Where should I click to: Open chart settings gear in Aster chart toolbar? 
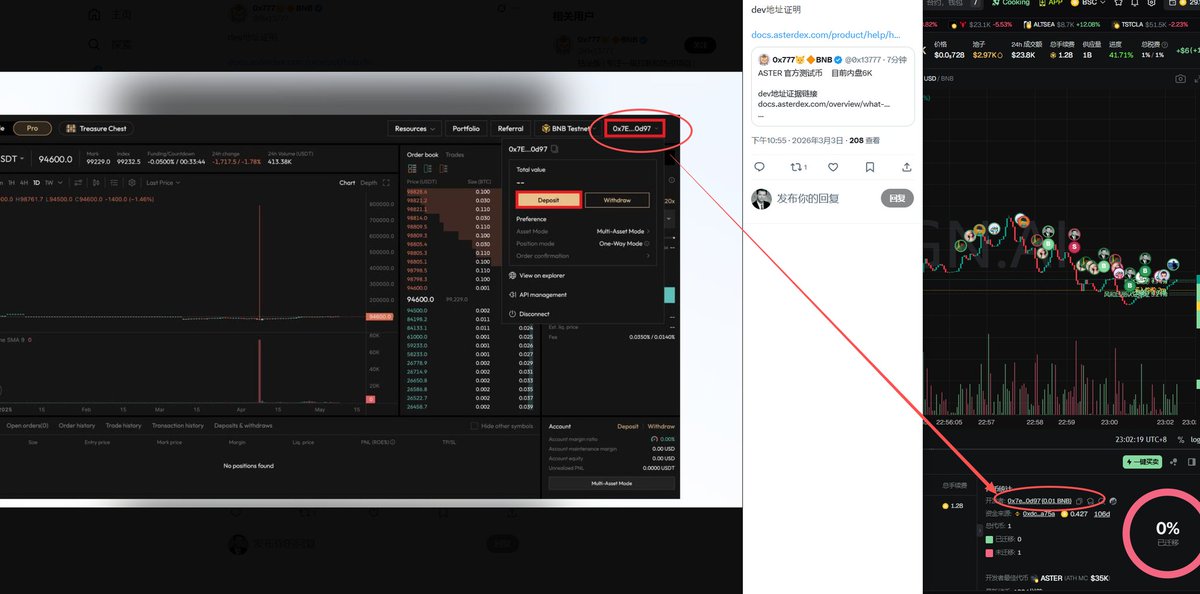pyautogui.click(x=132, y=183)
